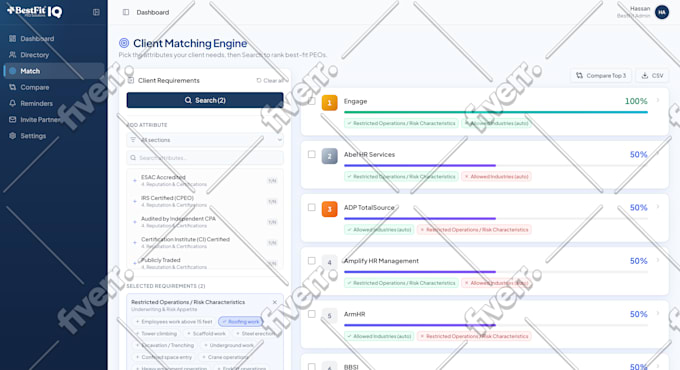Expand the Amplify HR Management result chevron
Screen dimensions: 680x370
coord(658,260)
